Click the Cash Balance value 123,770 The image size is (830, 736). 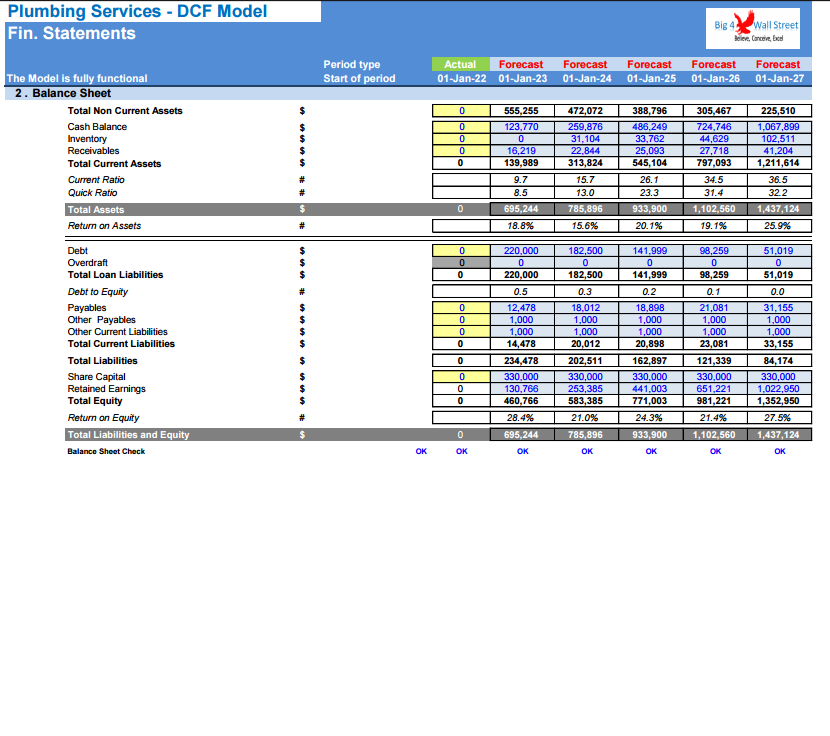[522, 127]
